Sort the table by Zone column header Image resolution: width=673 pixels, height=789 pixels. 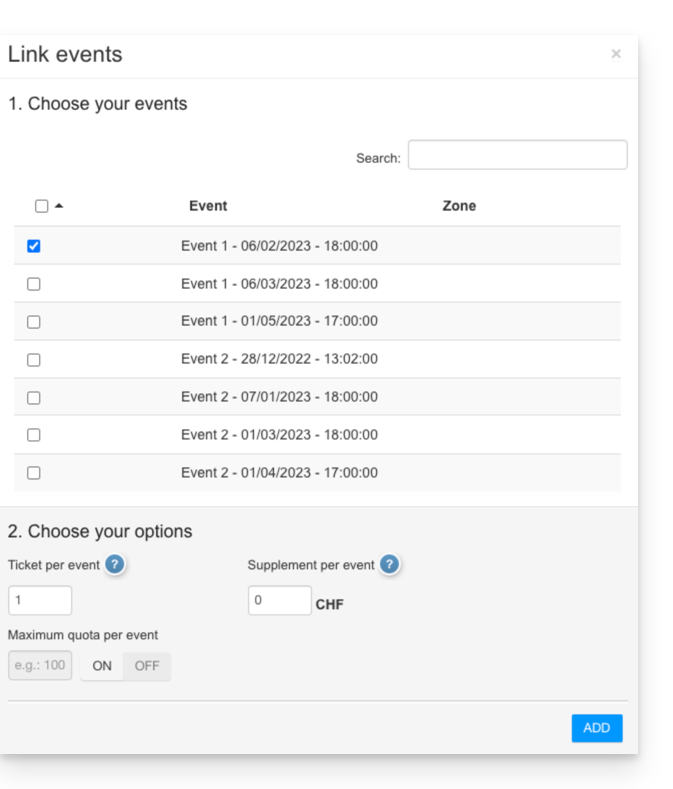(459, 206)
